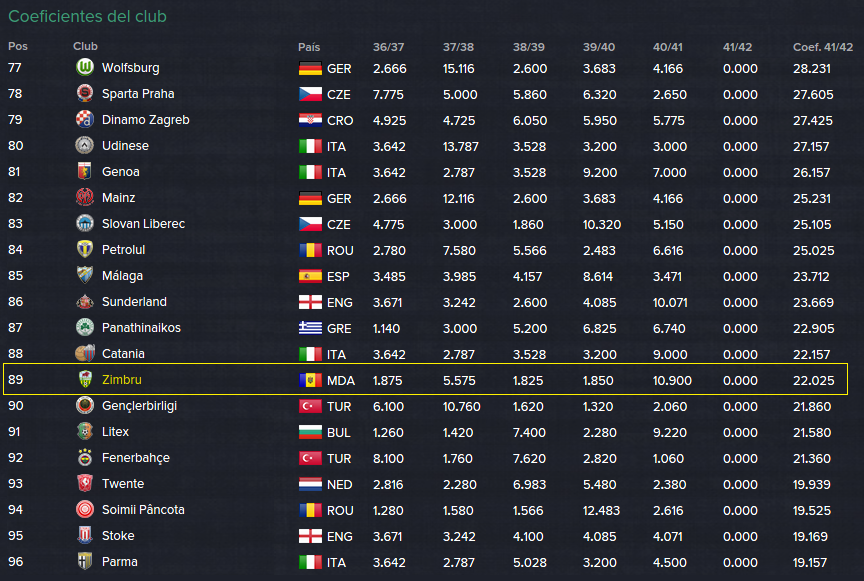This screenshot has height=581, width=864.
Task: Click the Greece flag in Panathinaikos row
Action: [310, 328]
